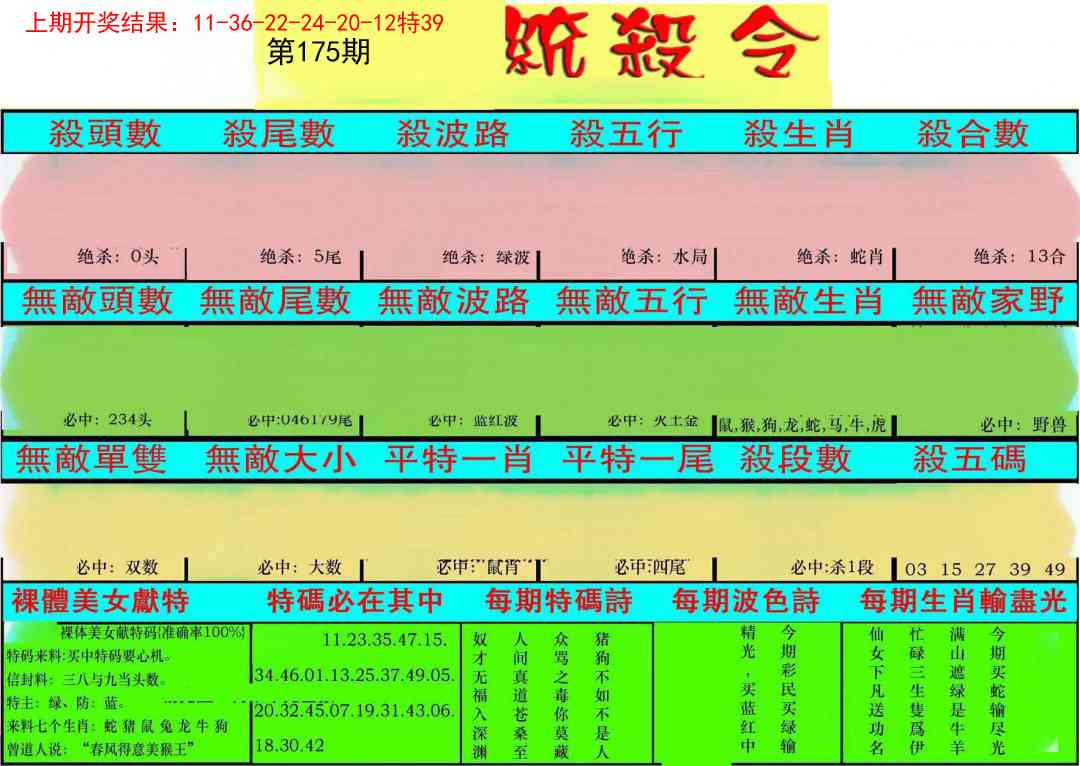Select the 殺頭數 header
The width and height of the screenshot is (1080, 766).
click(105, 134)
